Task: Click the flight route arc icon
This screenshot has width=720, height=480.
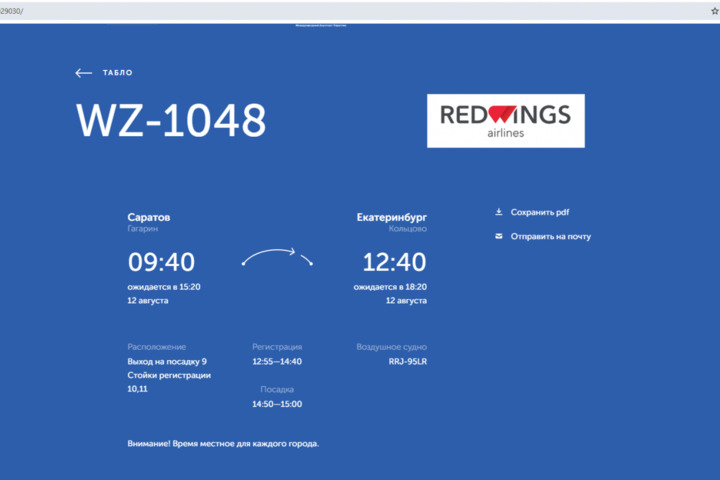Action: (x=277, y=257)
